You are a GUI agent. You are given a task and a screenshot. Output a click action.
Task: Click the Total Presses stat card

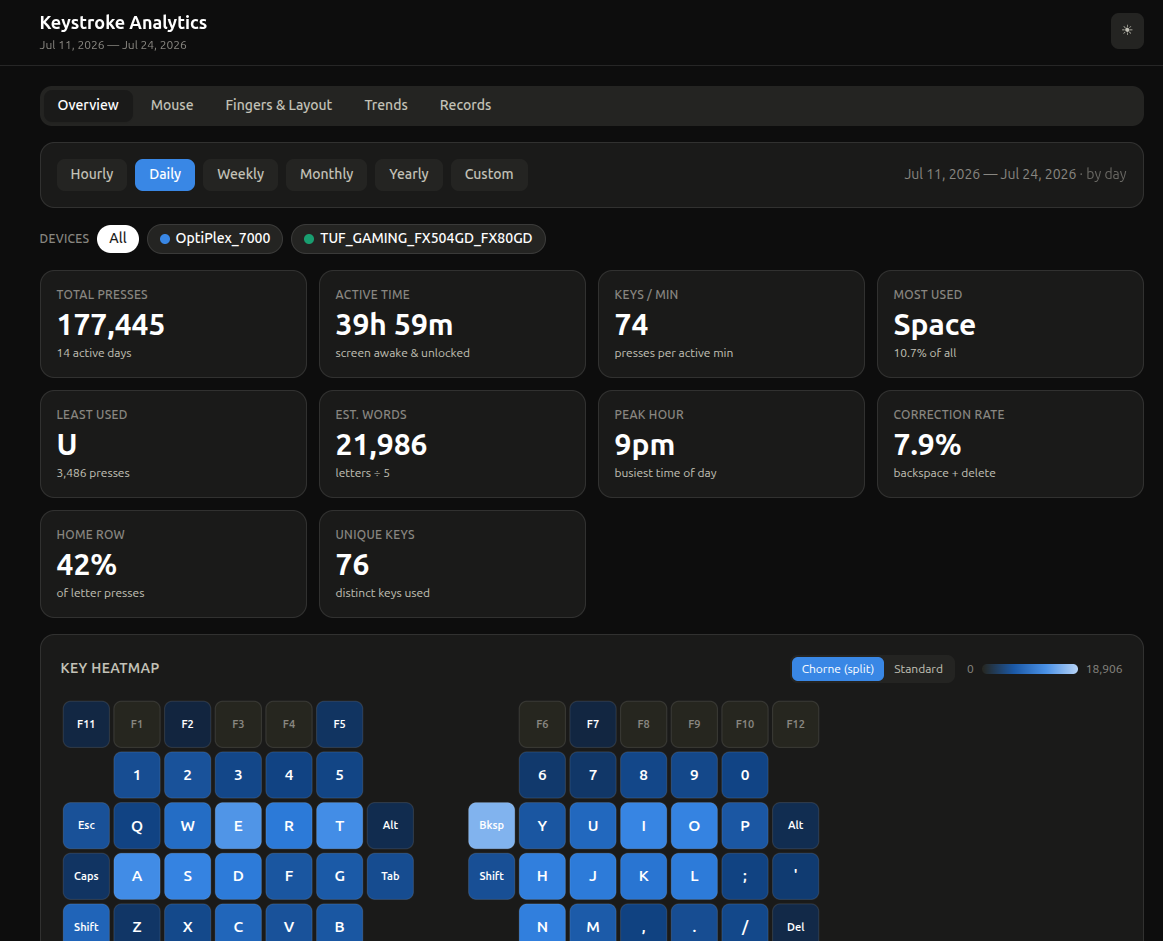[174, 324]
